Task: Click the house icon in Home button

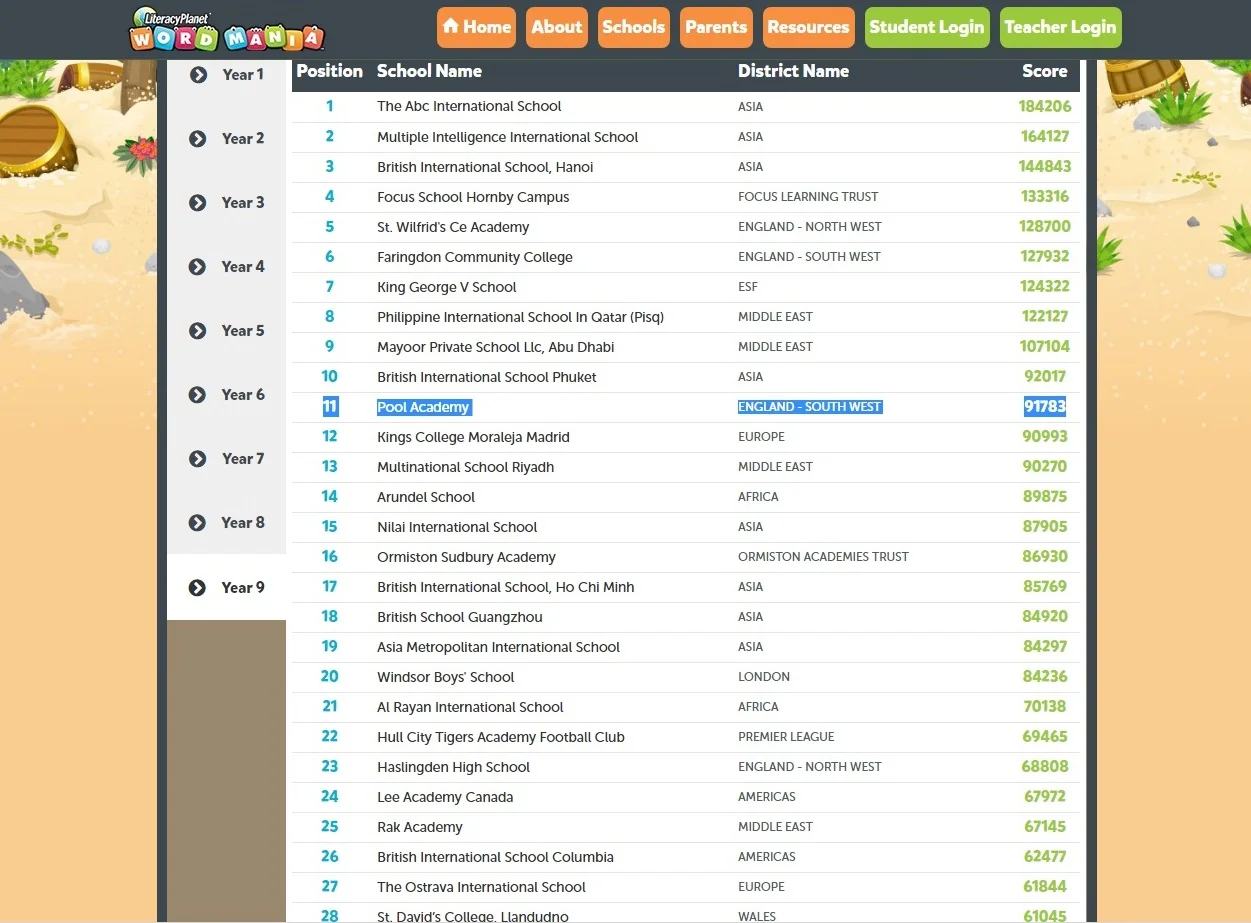Action: (x=451, y=26)
